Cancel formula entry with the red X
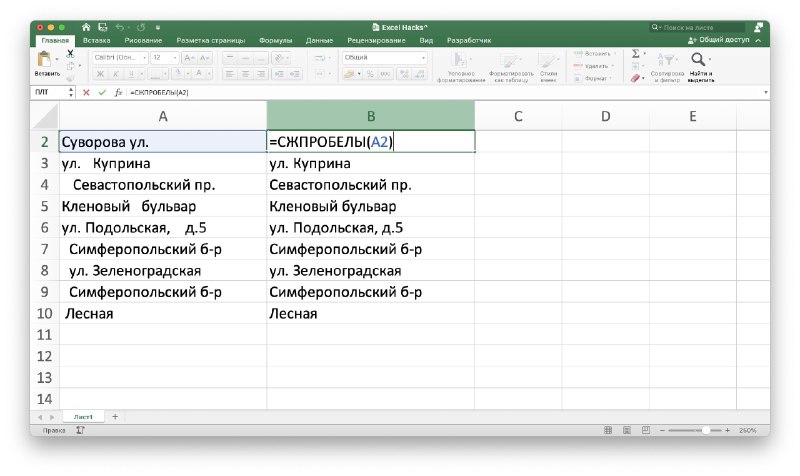The image size is (800, 476). pyautogui.click(x=86, y=92)
